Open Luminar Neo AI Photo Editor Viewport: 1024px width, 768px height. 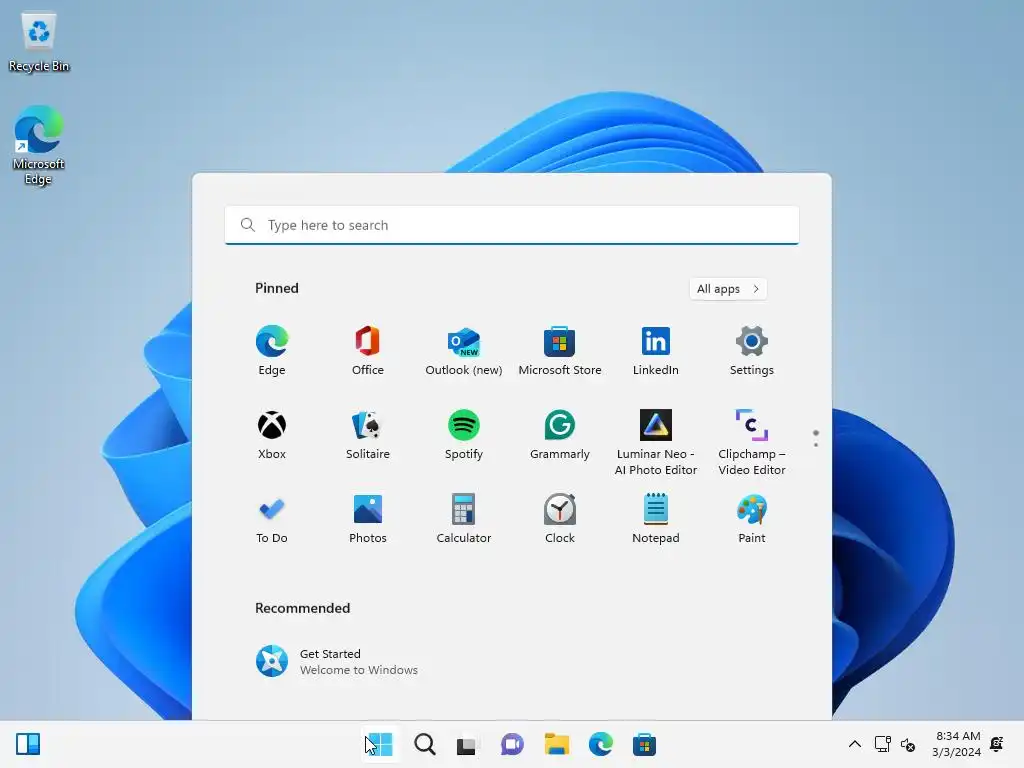tap(656, 442)
